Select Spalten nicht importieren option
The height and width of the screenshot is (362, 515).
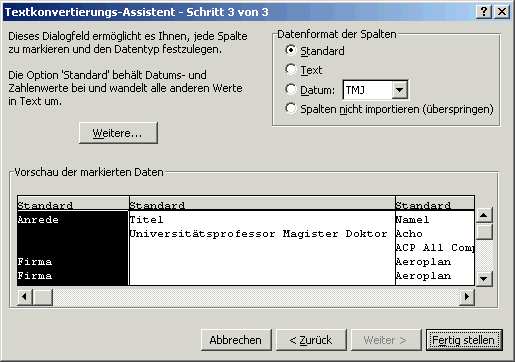[291, 109]
